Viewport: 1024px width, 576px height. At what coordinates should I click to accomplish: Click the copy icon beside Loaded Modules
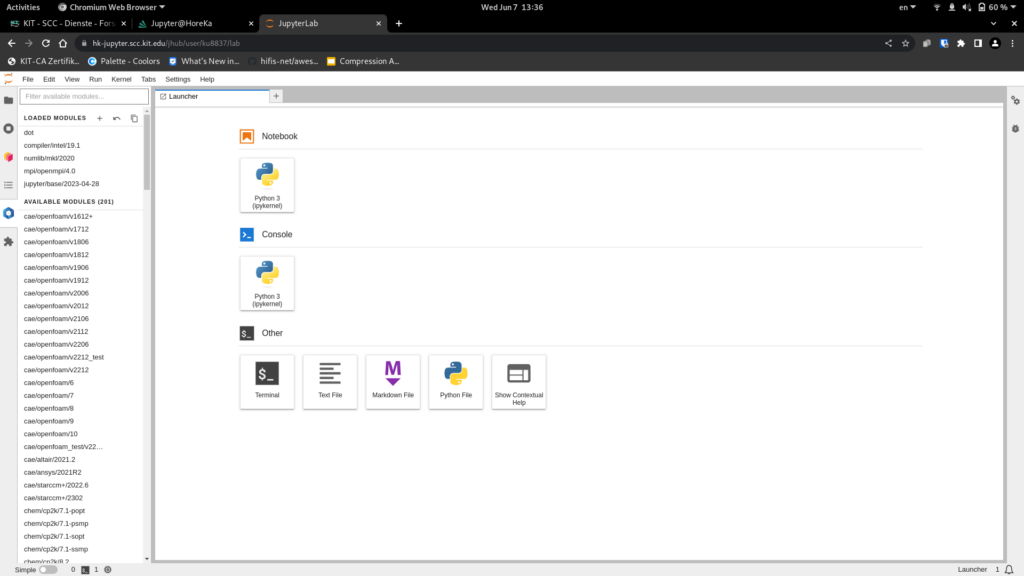point(135,118)
